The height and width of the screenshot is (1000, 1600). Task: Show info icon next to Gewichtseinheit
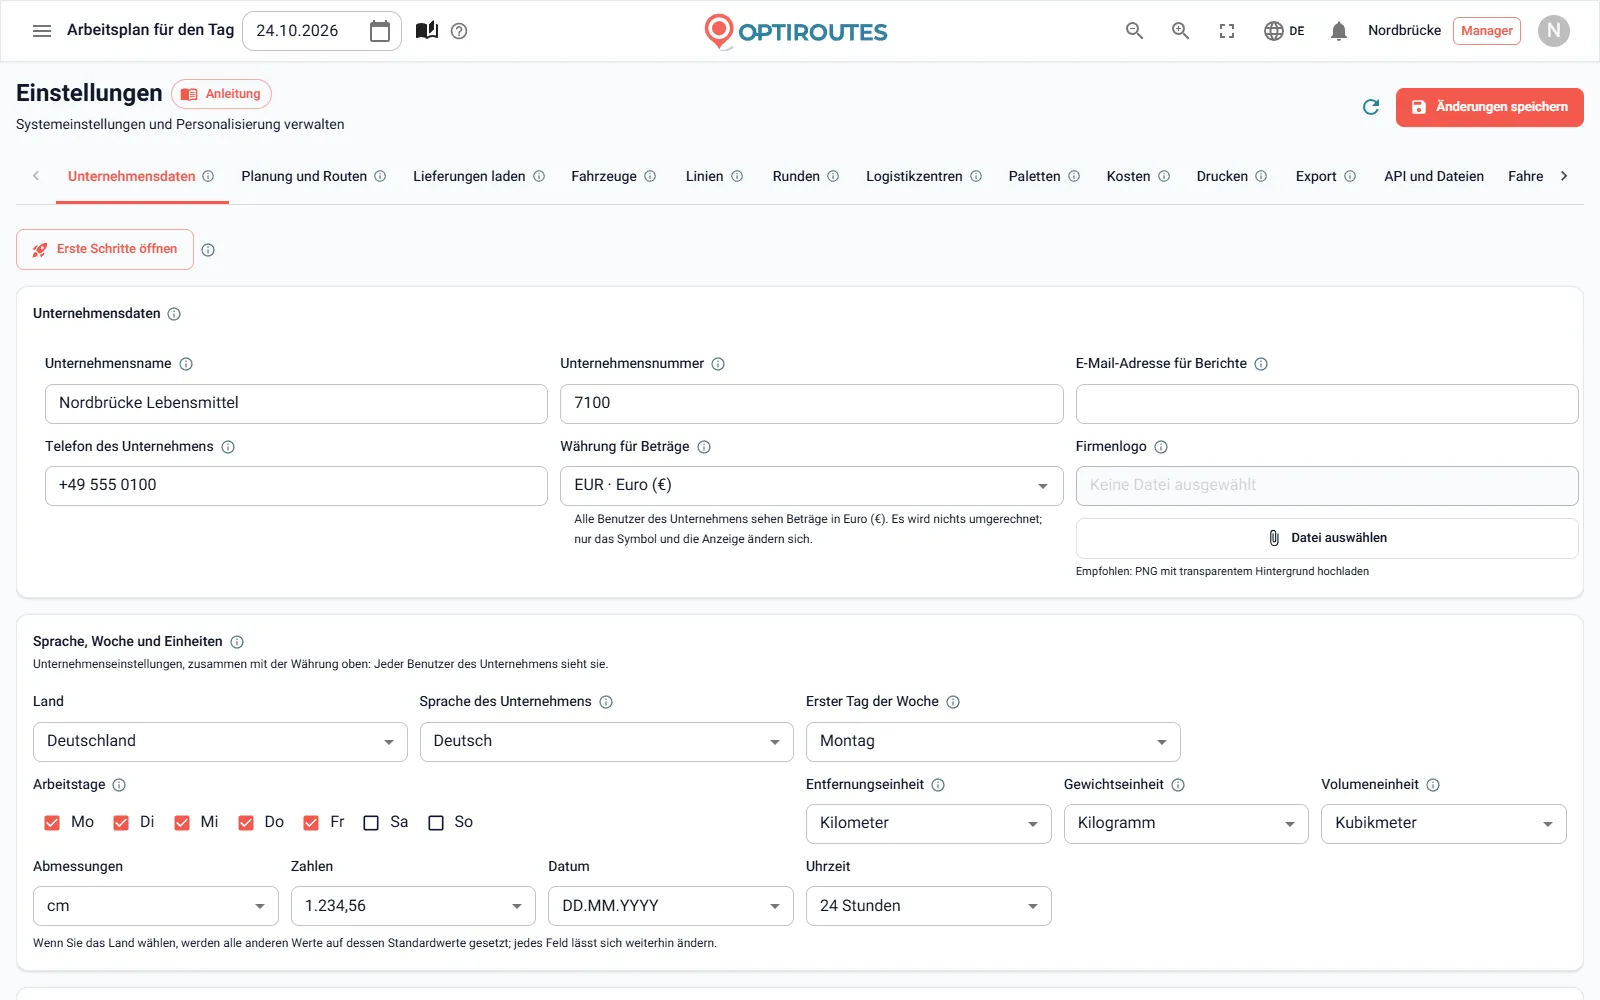point(1178,785)
